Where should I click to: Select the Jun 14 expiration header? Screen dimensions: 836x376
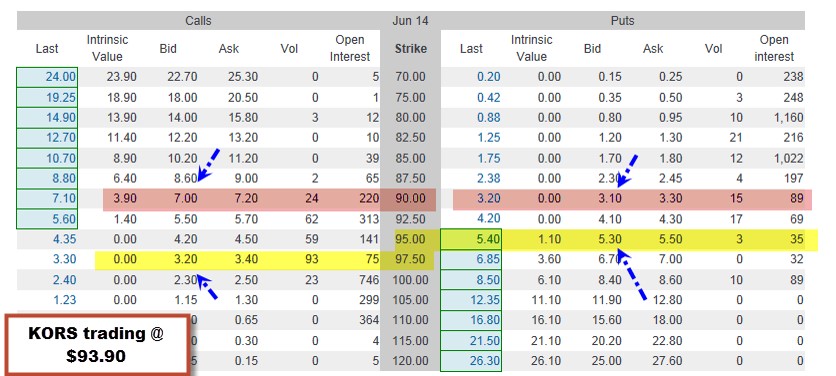click(410, 21)
